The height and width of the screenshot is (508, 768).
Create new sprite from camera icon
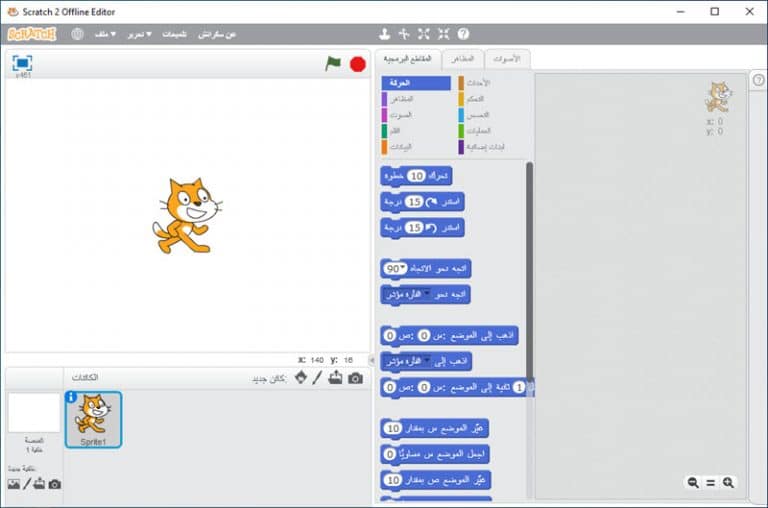click(x=356, y=378)
